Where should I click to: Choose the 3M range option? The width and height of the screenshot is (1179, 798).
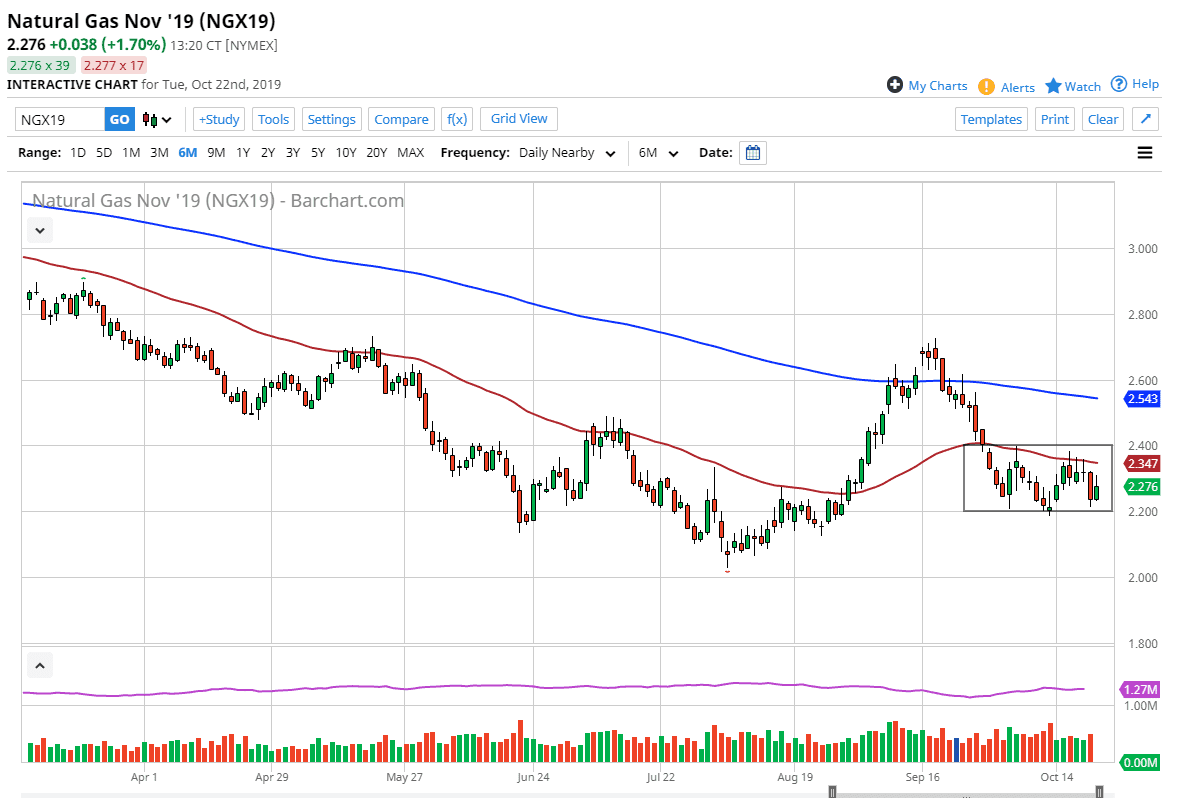(x=159, y=153)
